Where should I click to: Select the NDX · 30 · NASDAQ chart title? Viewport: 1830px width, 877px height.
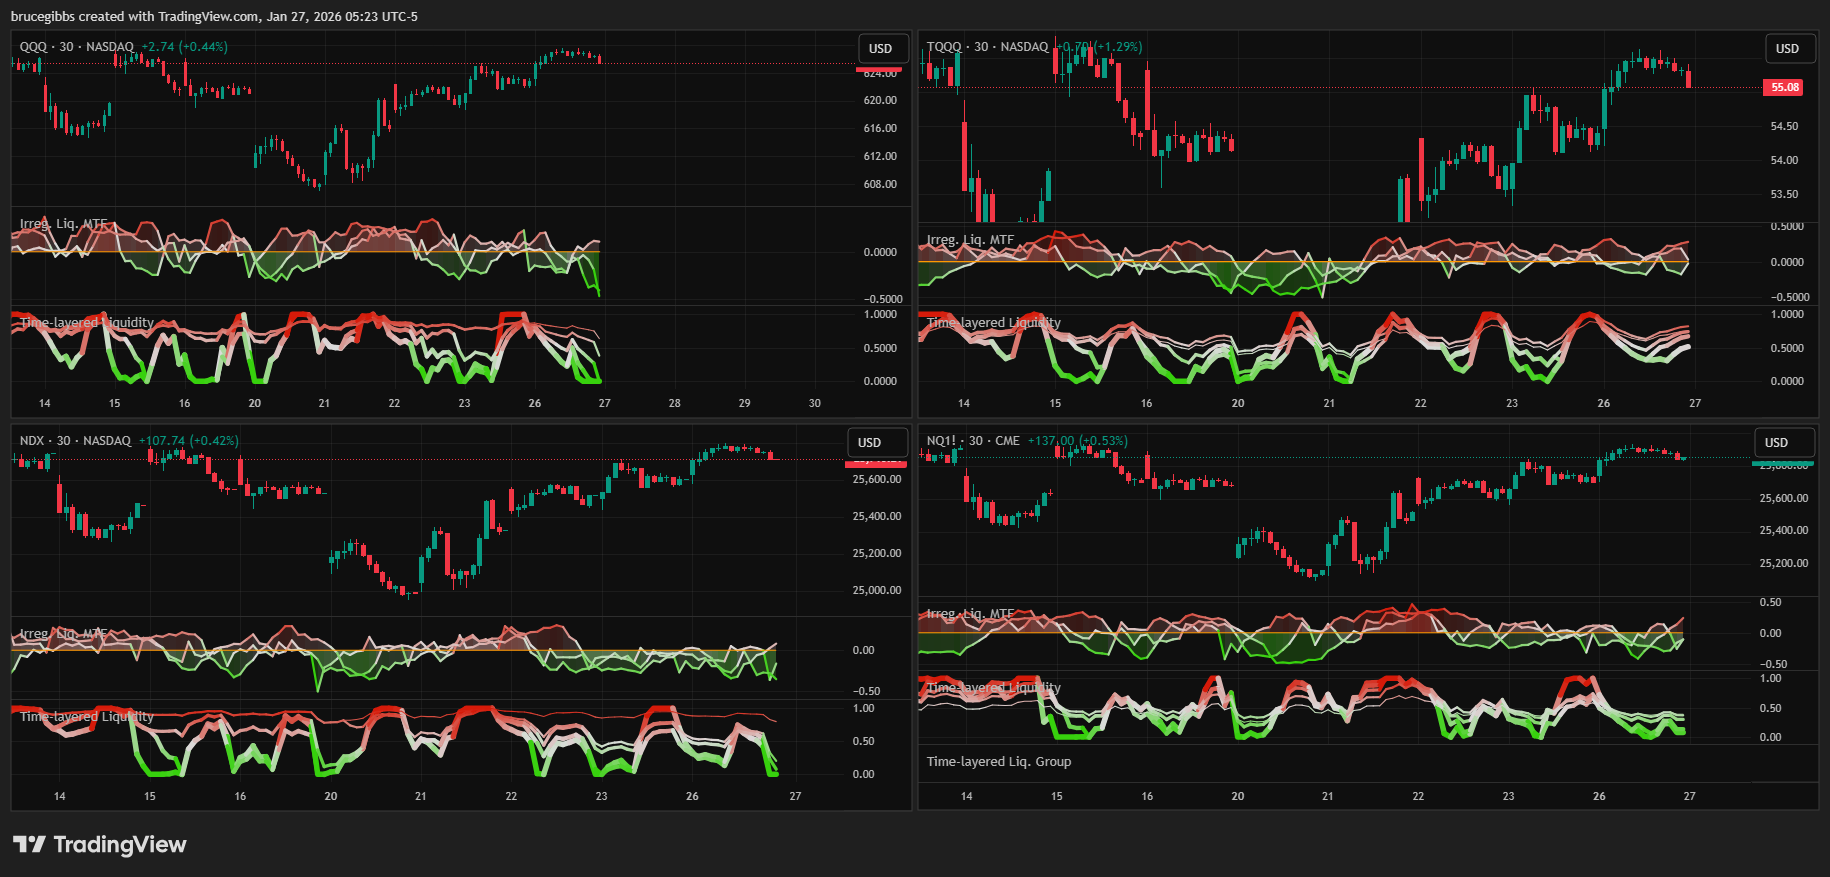coord(75,441)
